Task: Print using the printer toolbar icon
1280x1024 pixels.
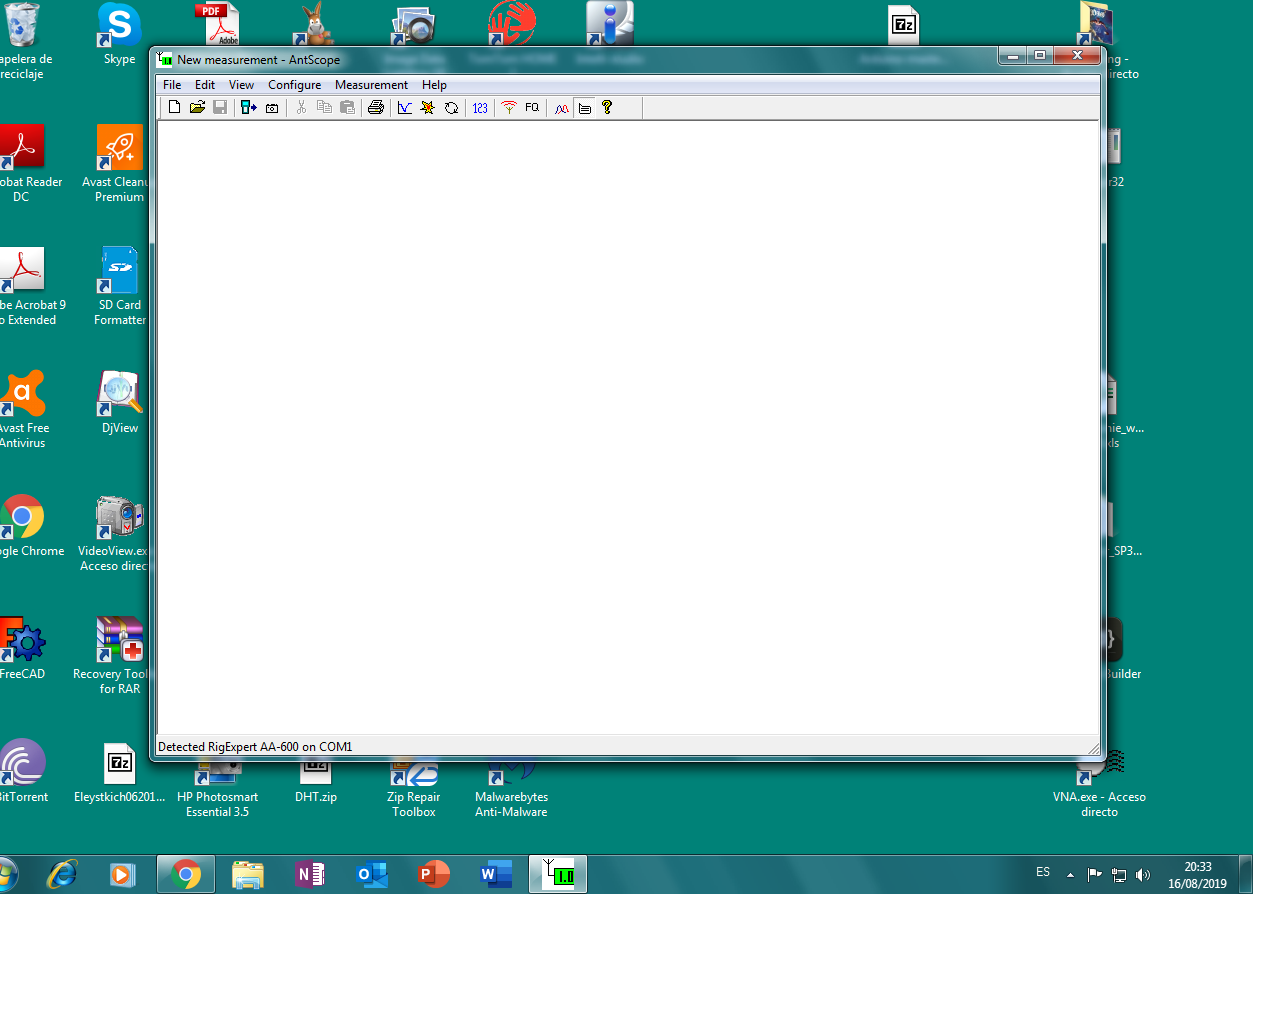Action: coord(376,107)
